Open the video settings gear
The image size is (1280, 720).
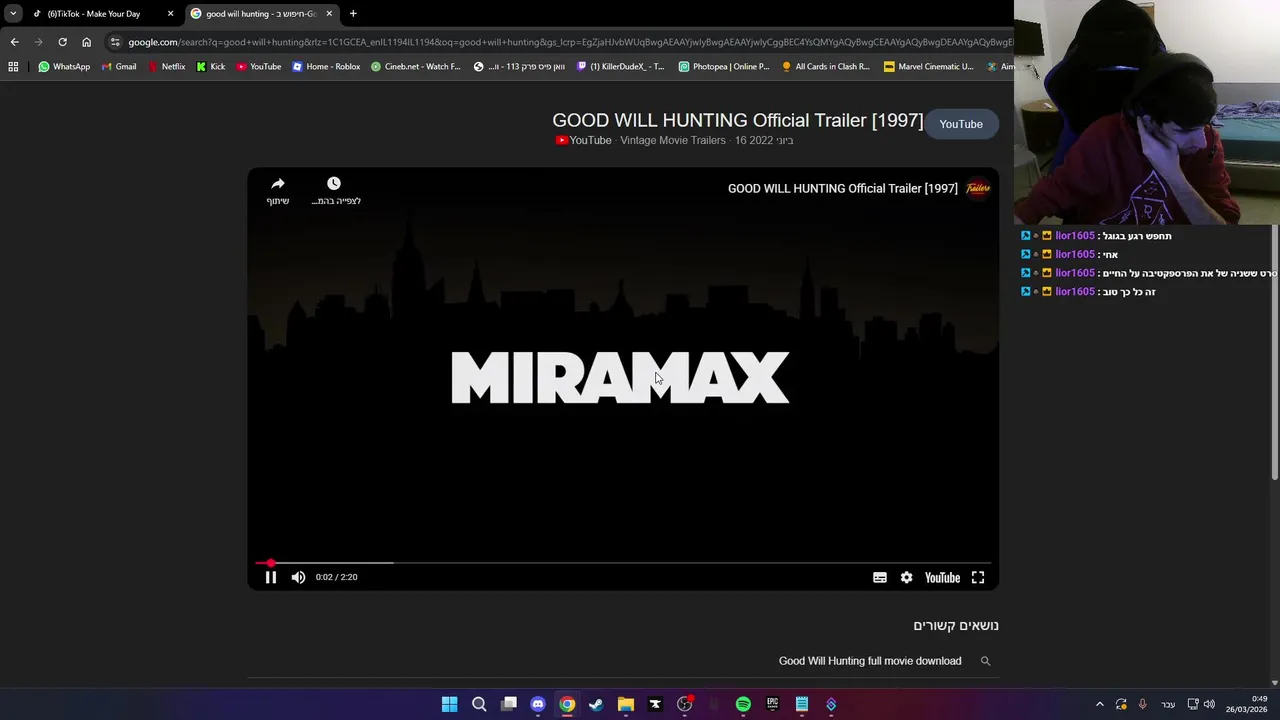tap(906, 577)
